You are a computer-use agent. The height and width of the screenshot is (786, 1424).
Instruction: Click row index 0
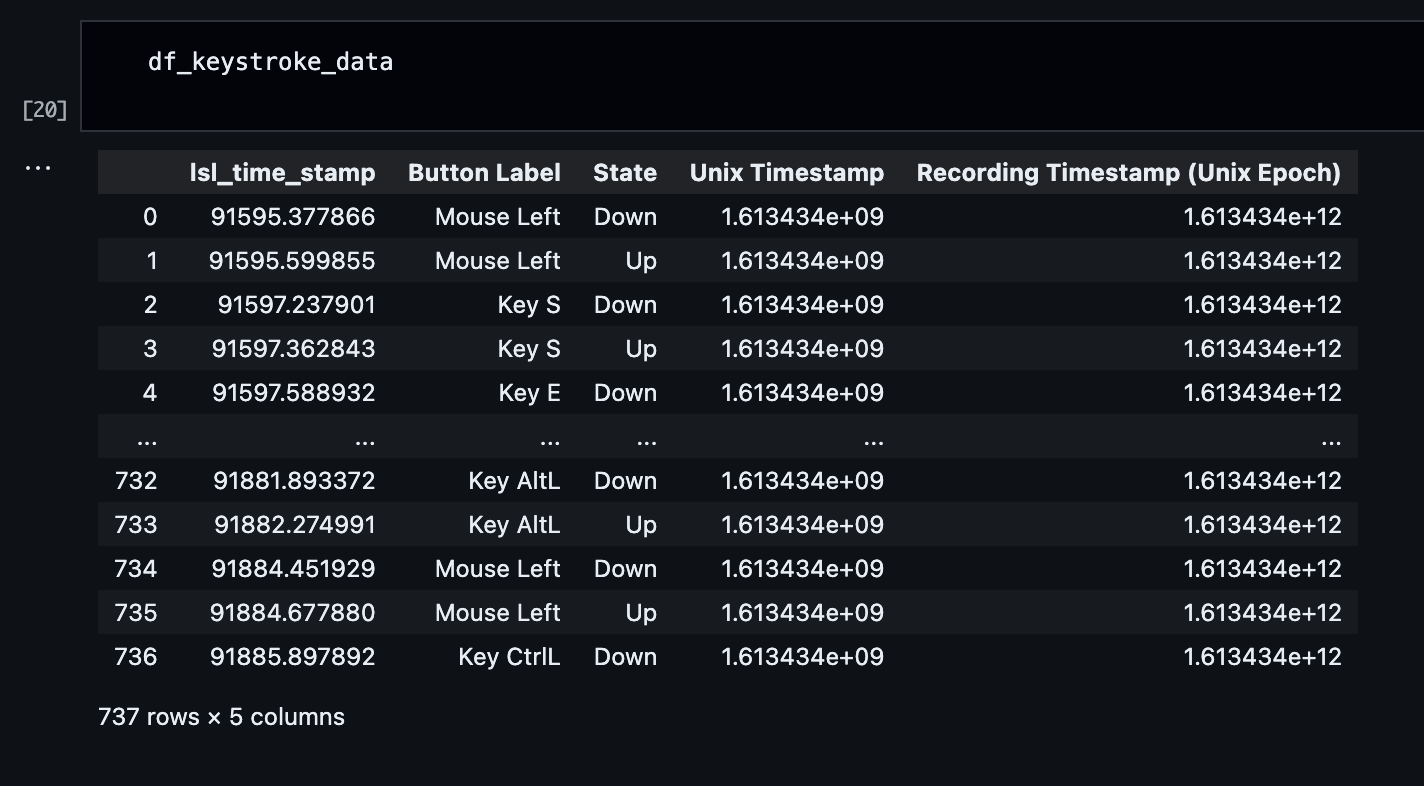[x=150, y=217]
